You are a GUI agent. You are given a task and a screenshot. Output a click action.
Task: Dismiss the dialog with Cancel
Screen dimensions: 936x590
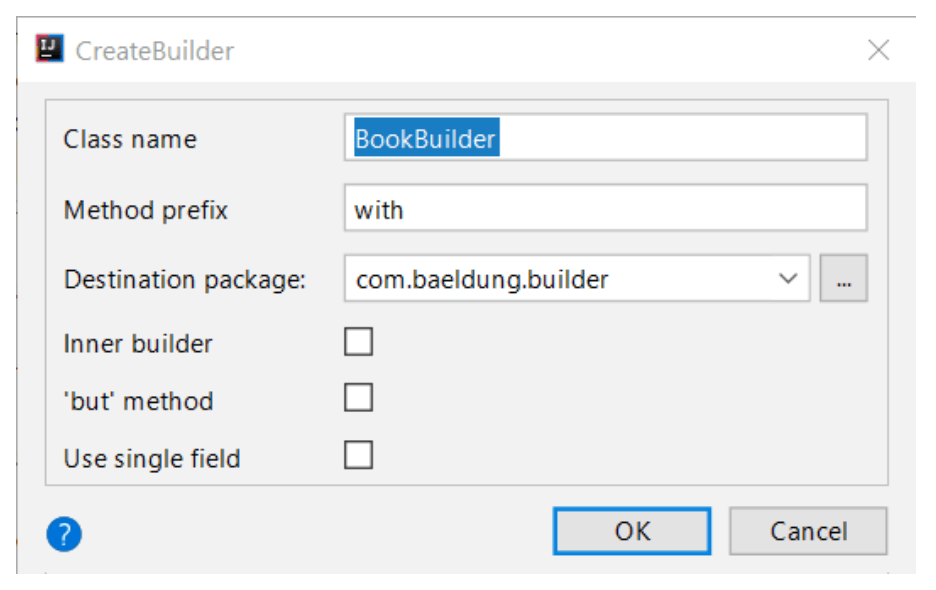click(808, 531)
